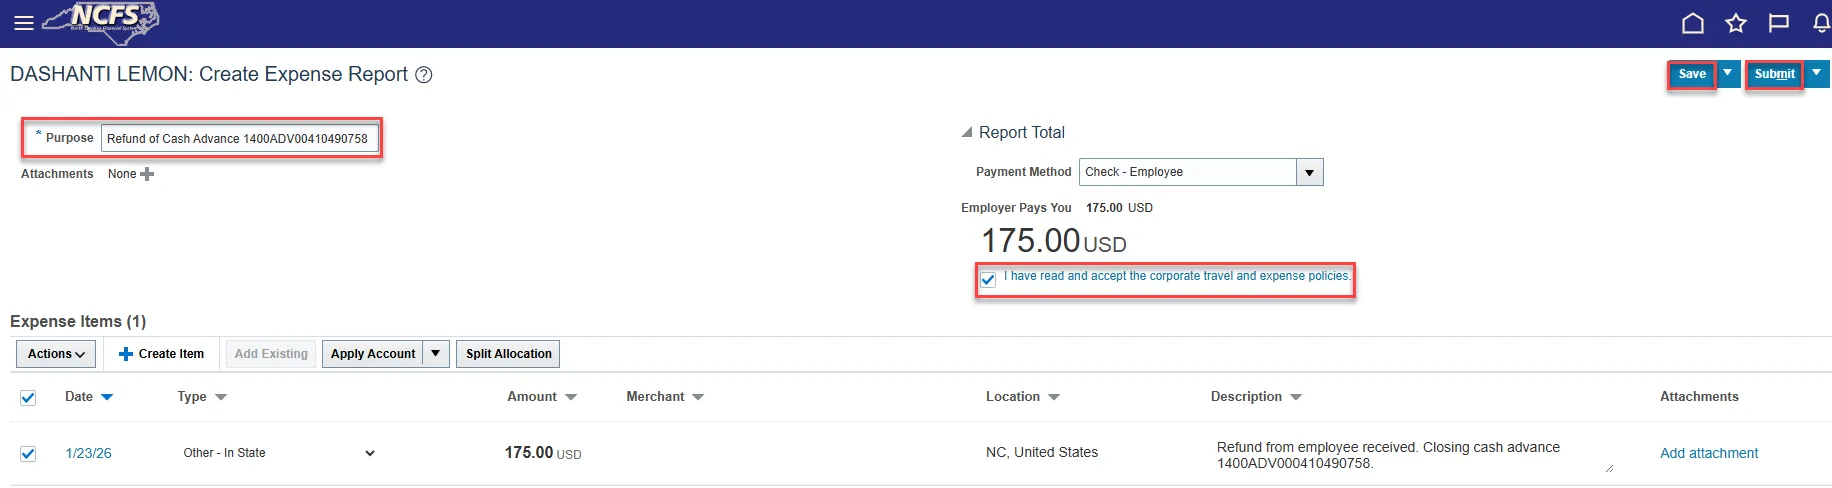Viewport: 1832px width, 488px height.
Task: Open notifications bell icon
Action: tap(1821, 23)
